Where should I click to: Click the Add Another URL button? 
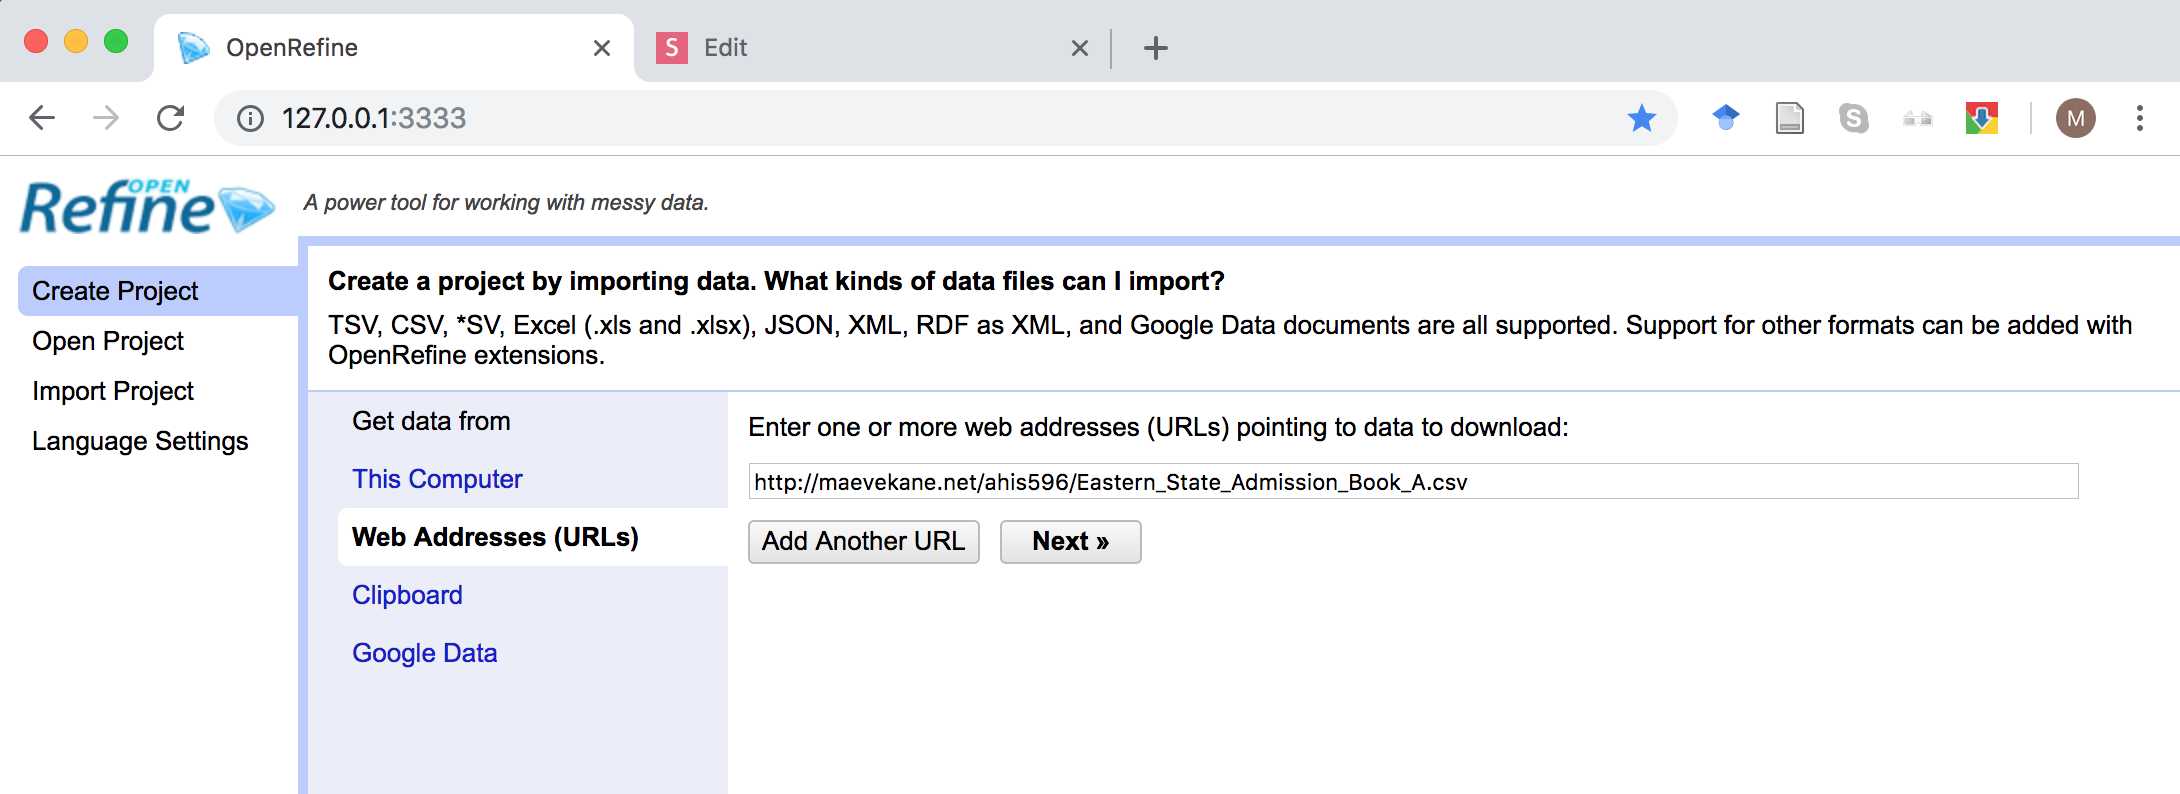point(864,541)
